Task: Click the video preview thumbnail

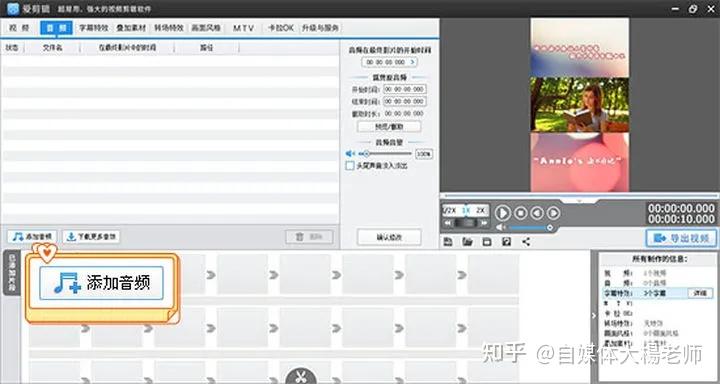Action: click(579, 105)
